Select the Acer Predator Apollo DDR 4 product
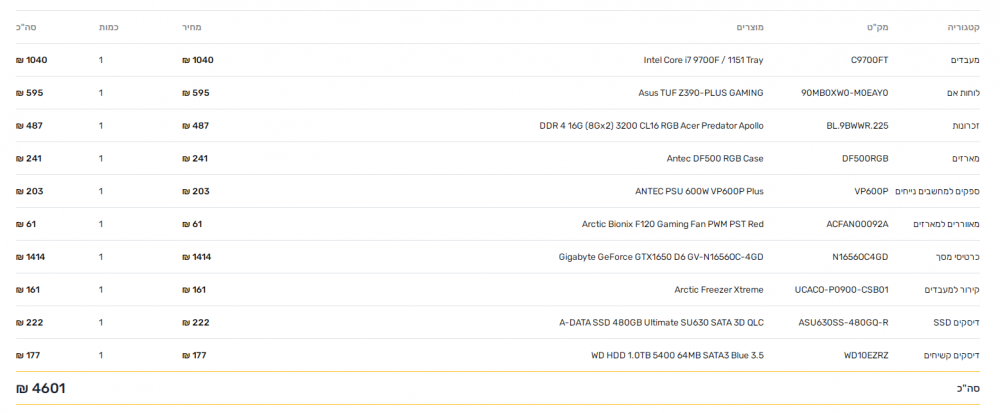The height and width of the screenshot is (413, 1000). [x=651, y=126]
